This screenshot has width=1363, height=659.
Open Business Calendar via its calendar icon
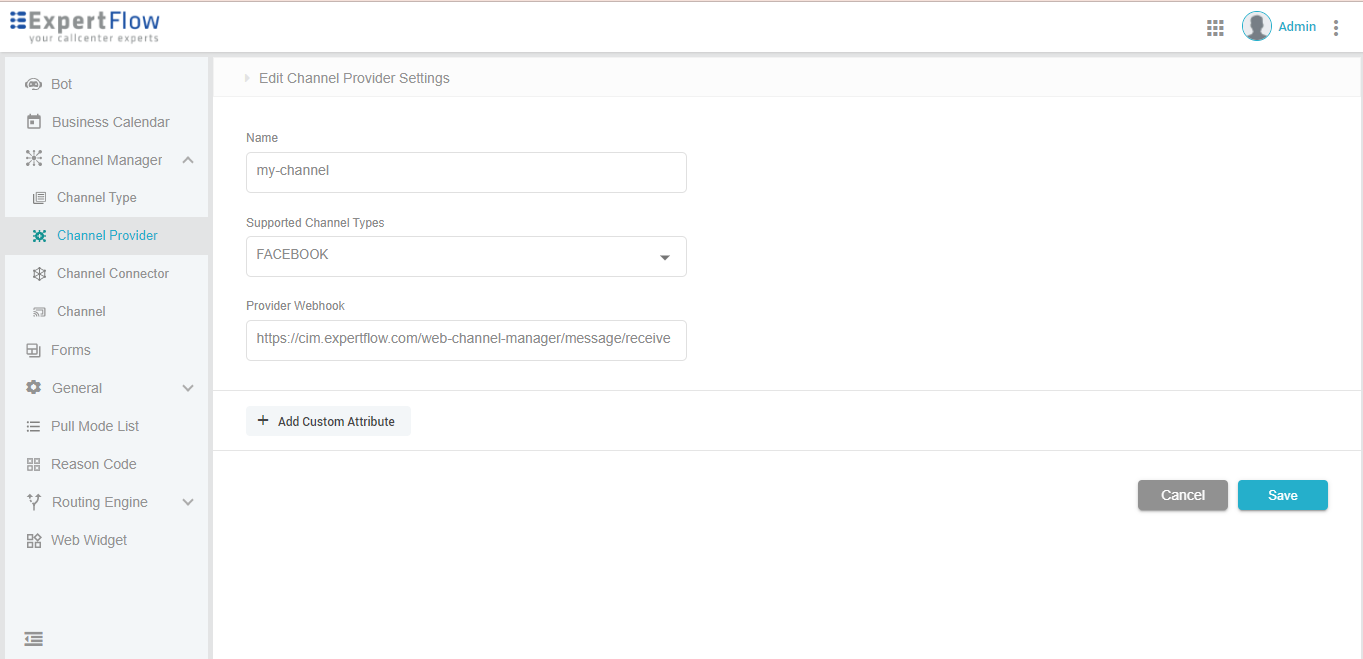(x=33, y=121)
